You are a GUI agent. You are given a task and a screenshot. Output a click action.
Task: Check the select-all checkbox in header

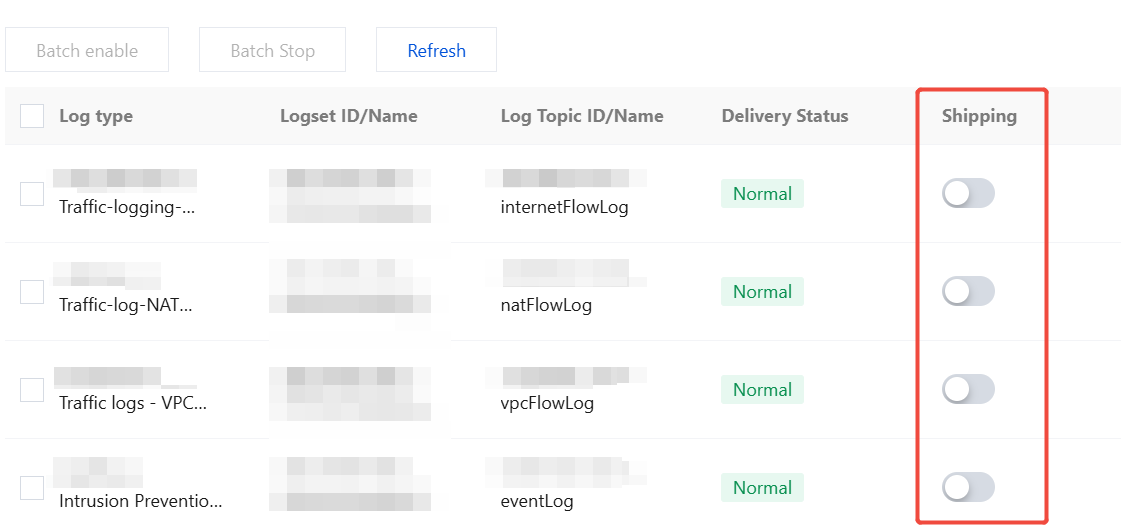32,116
